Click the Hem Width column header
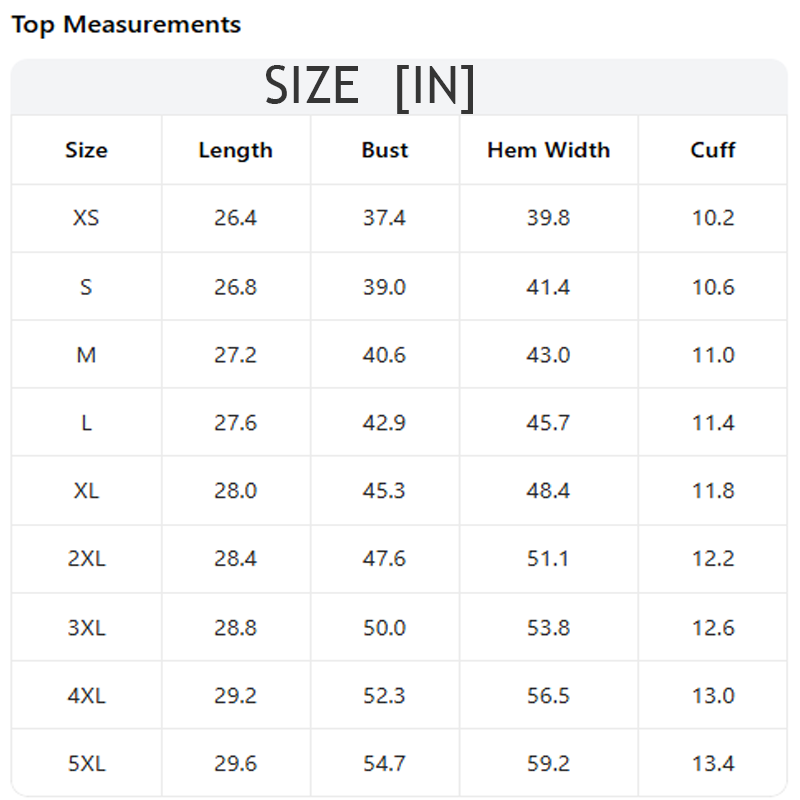Viewport: 800px width, 800px height. [x=548, y=150]
